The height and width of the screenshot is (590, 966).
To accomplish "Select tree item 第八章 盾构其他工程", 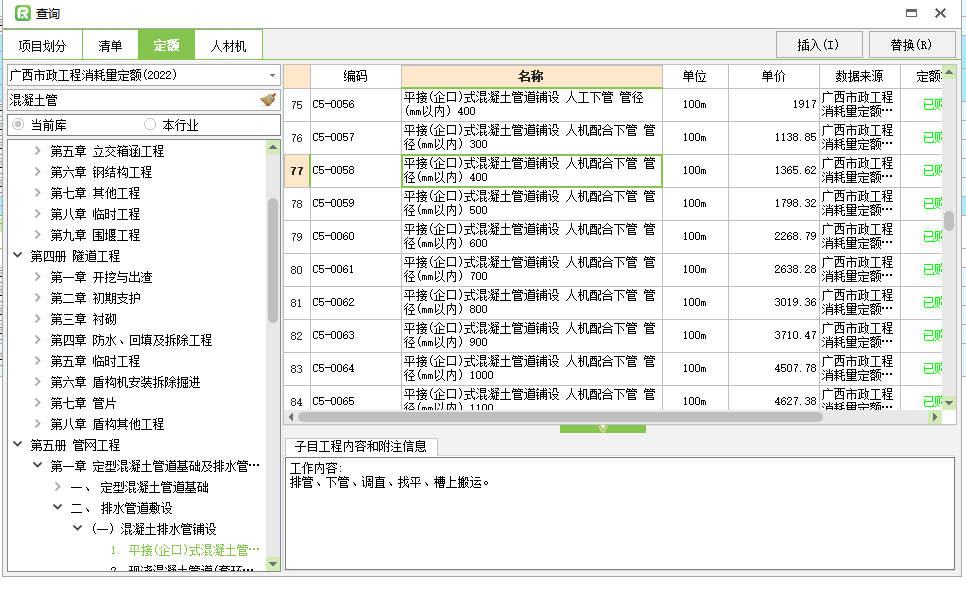I will 107,424.
